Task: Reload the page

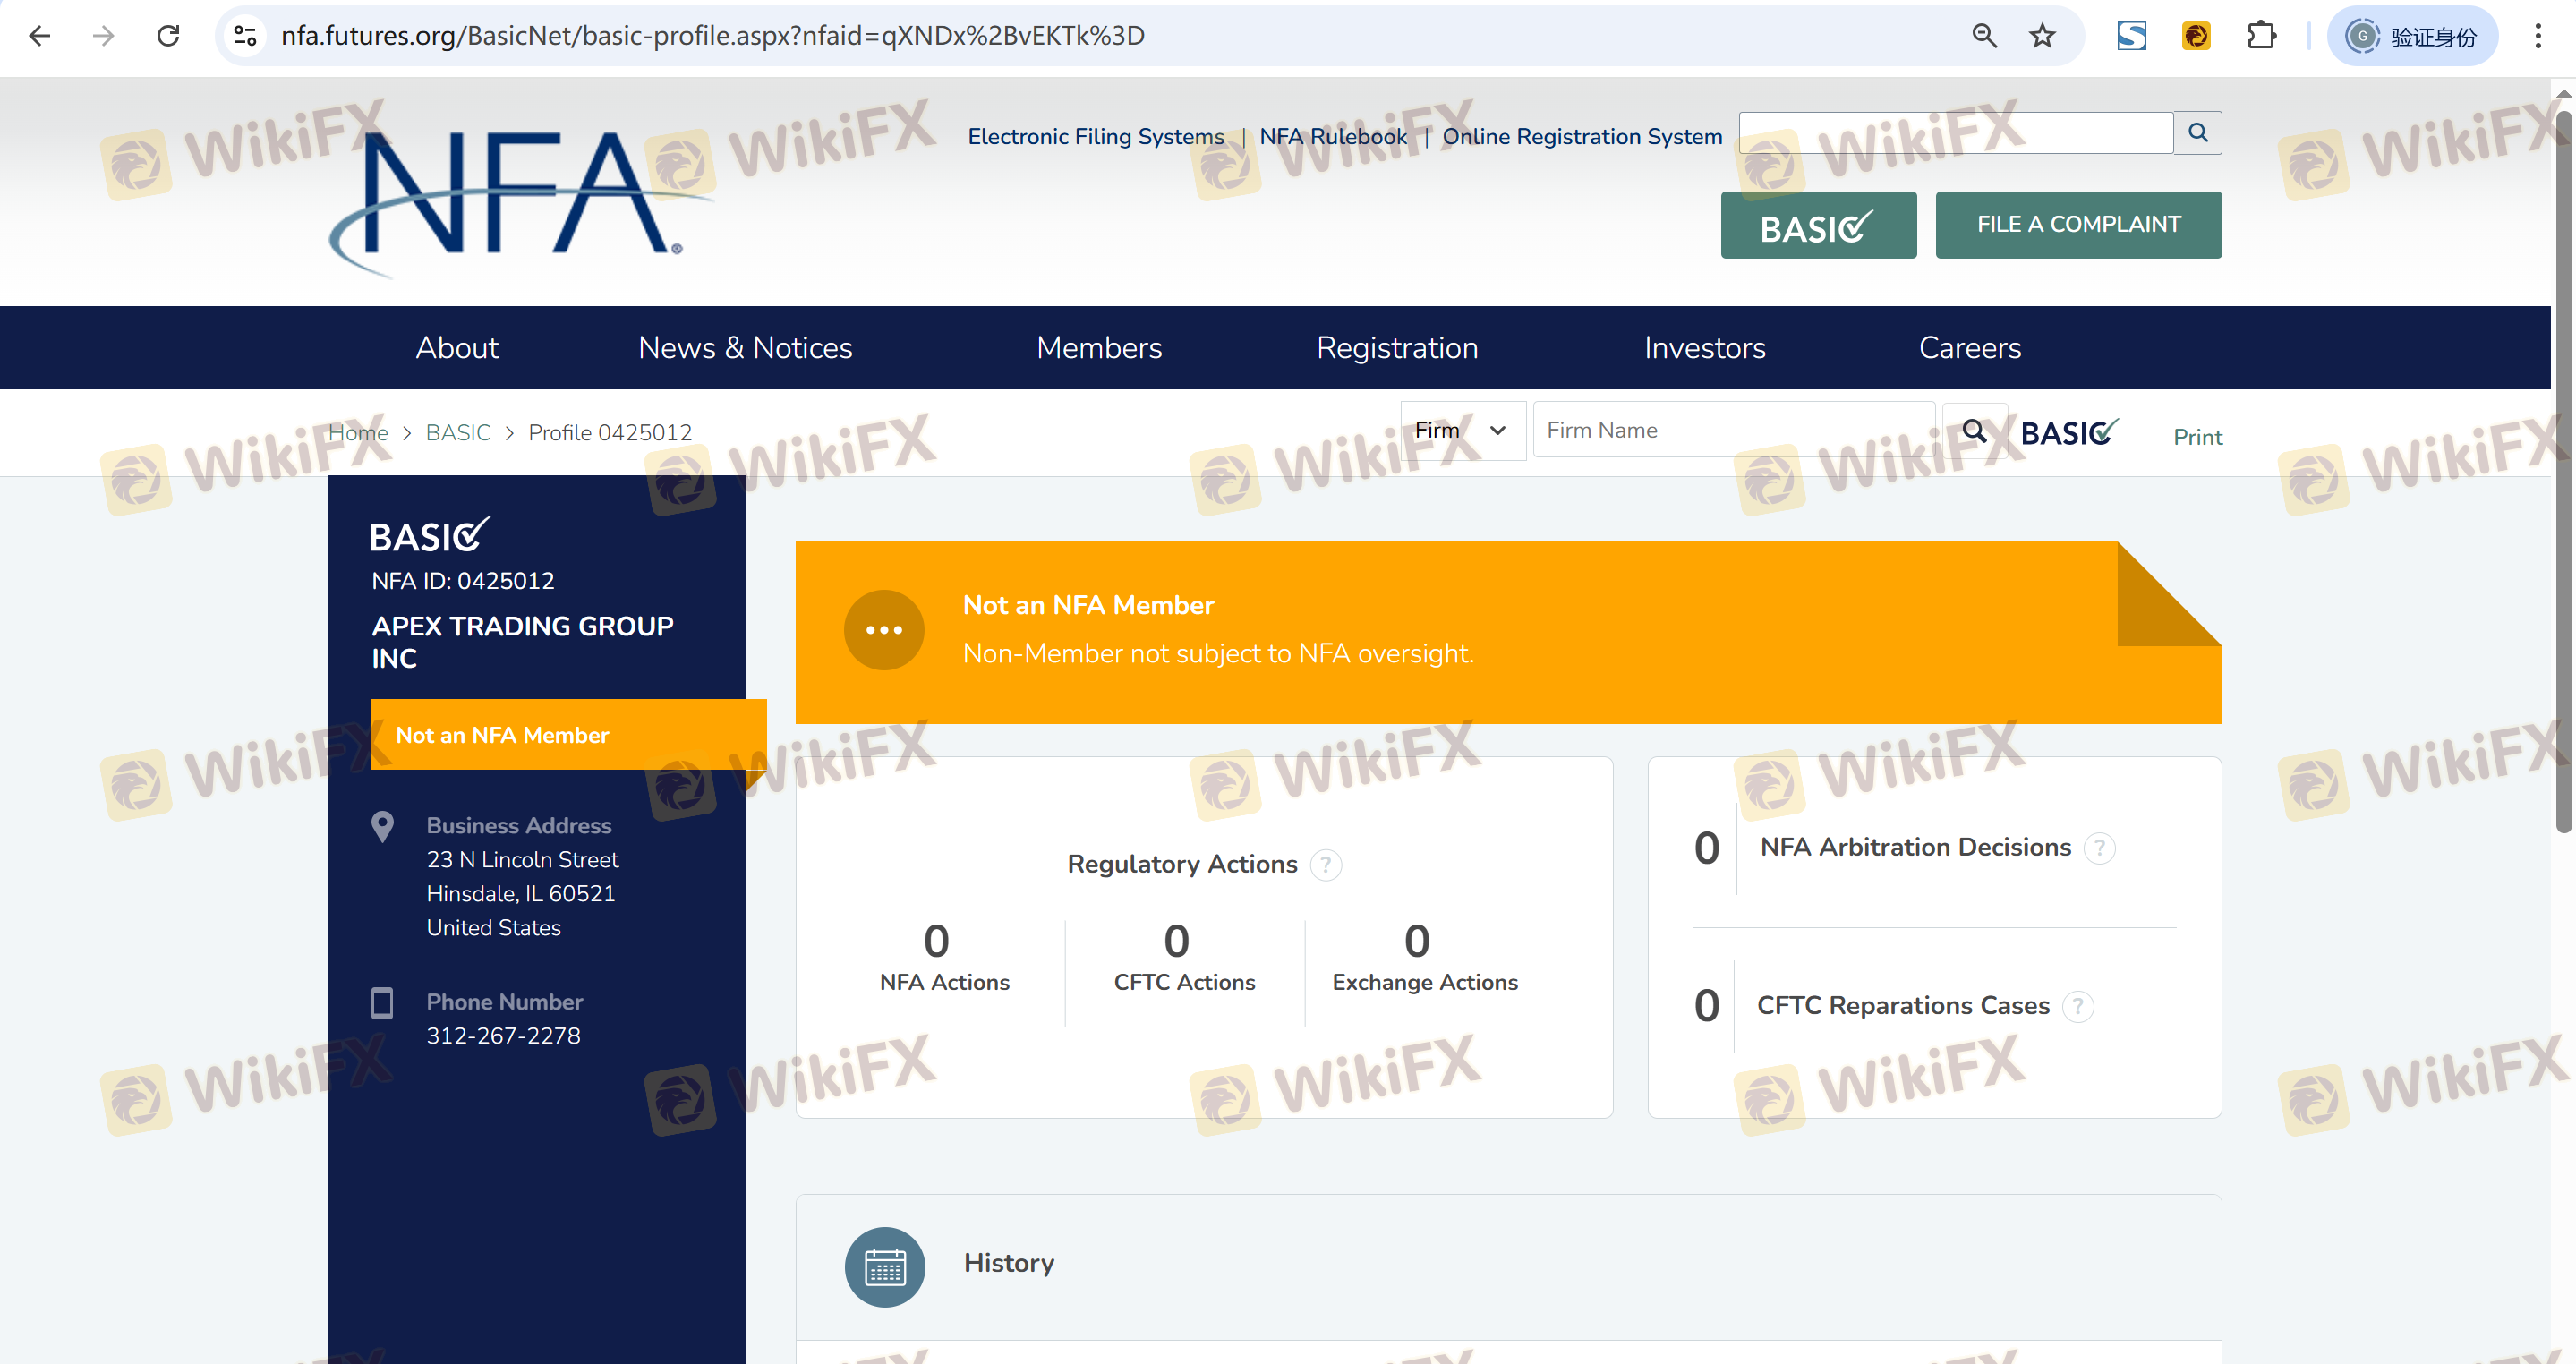Action: pos(168,36)
